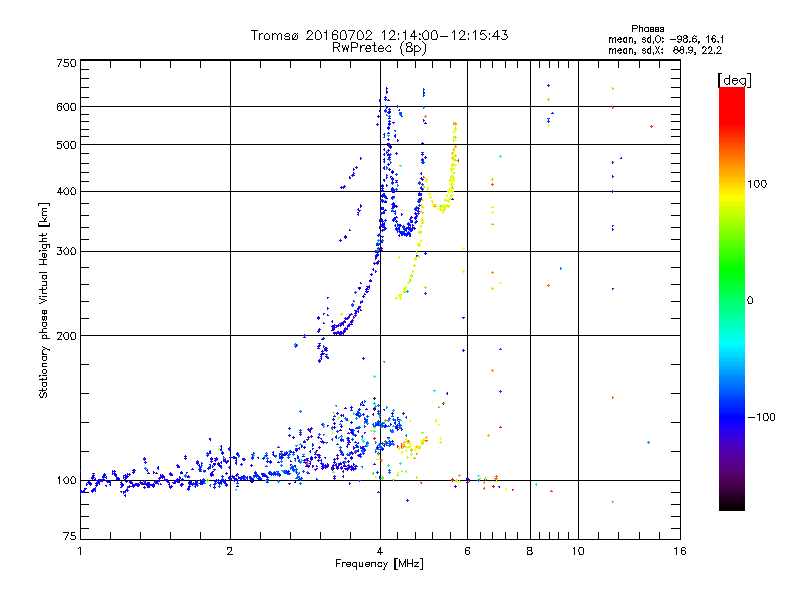Image resolution: width=800 pixels, height=600 pixels.
Task: Click the 'Phases' header label
Action: tap(647, 29)
